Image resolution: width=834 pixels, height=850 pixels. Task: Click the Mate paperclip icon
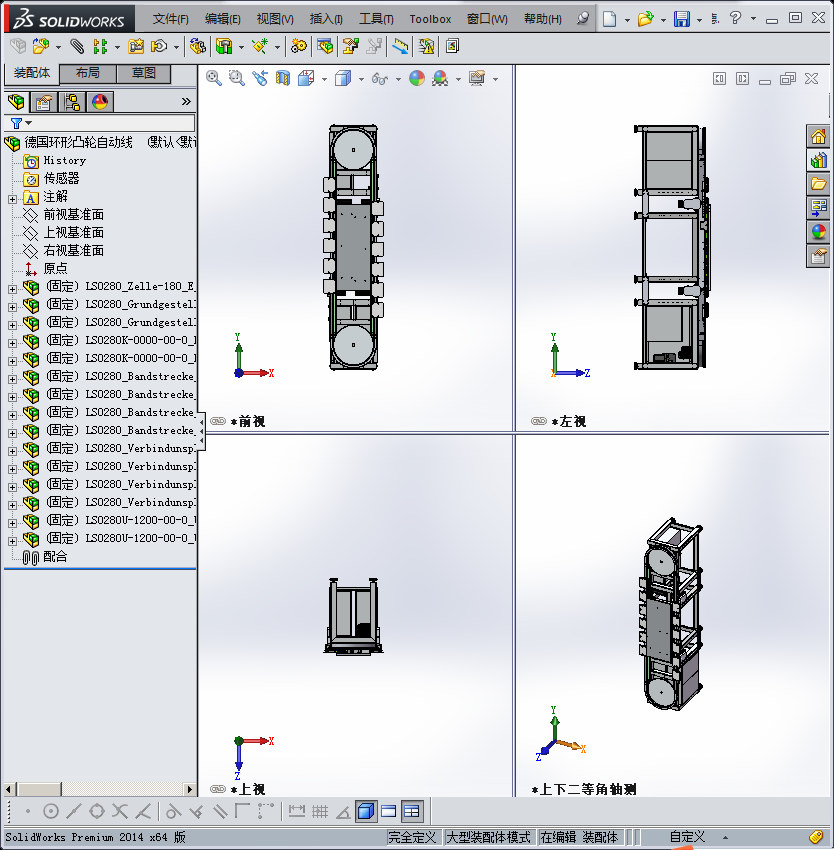point(77,46)
